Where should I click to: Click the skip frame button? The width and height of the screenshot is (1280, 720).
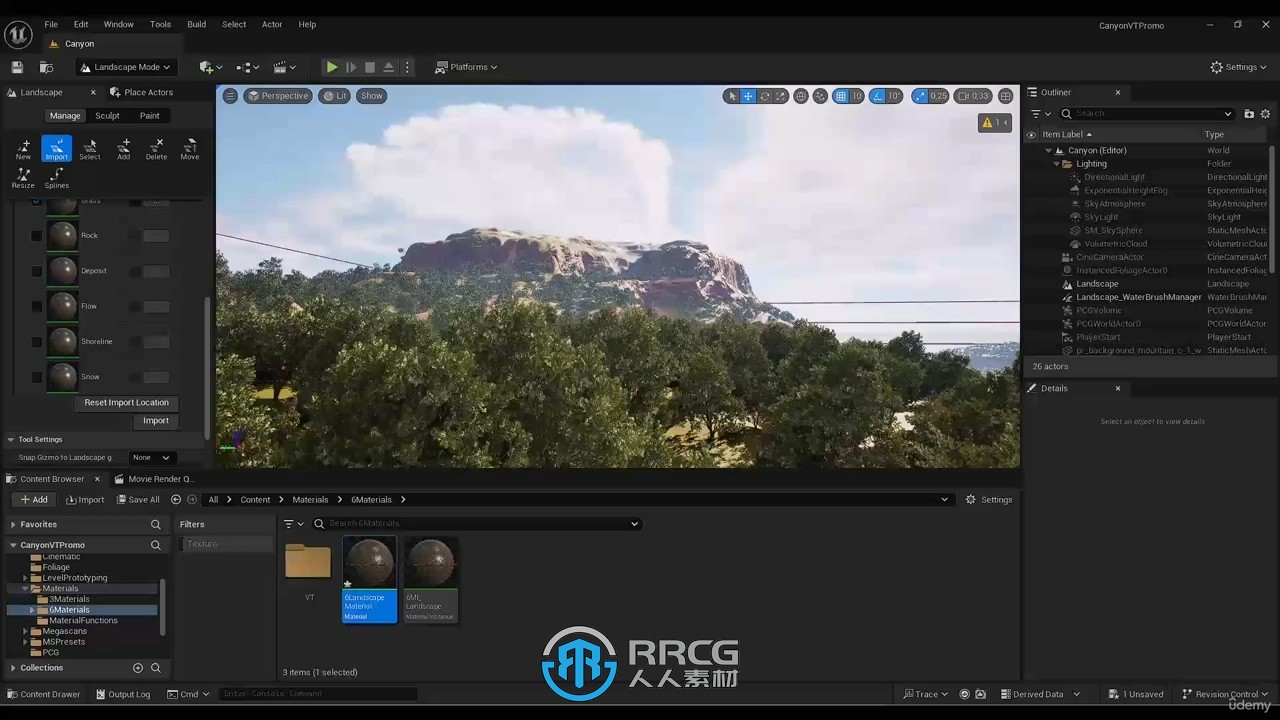pos(351,67)
